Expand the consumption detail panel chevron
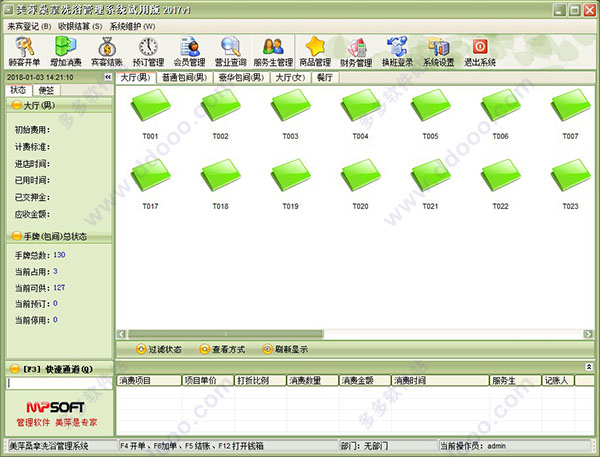The width and height of the screenshot is (600, 457). [x=589, y=367]
